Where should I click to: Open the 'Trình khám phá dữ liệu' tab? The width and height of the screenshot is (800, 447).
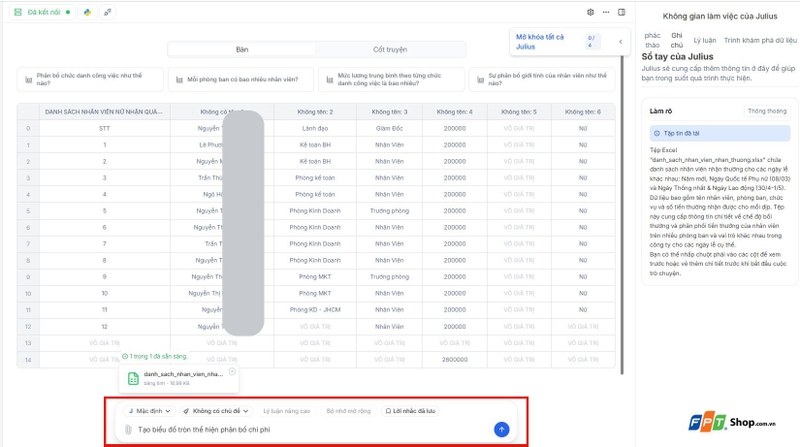(x=760, y=40)
